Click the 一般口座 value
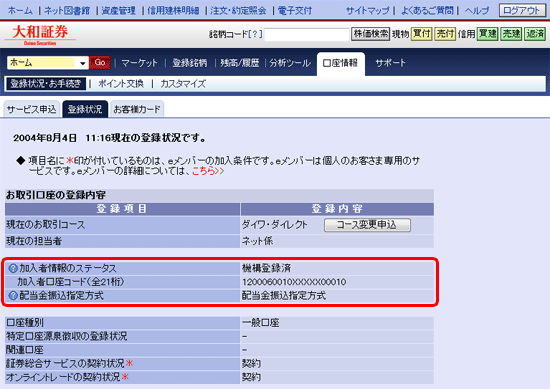Viewport: 550px width, 389px height. (260, 323)
